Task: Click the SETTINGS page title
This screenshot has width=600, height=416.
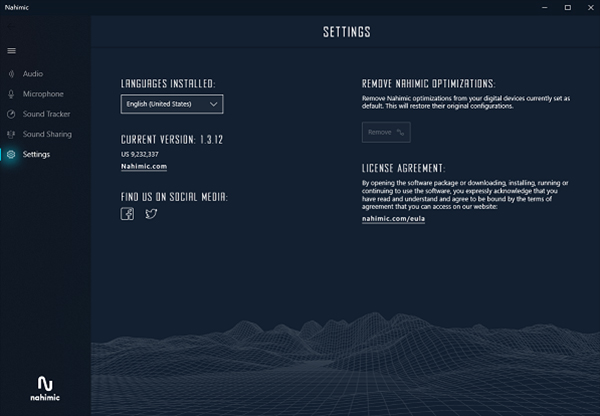Action: (x=347, y=32)
